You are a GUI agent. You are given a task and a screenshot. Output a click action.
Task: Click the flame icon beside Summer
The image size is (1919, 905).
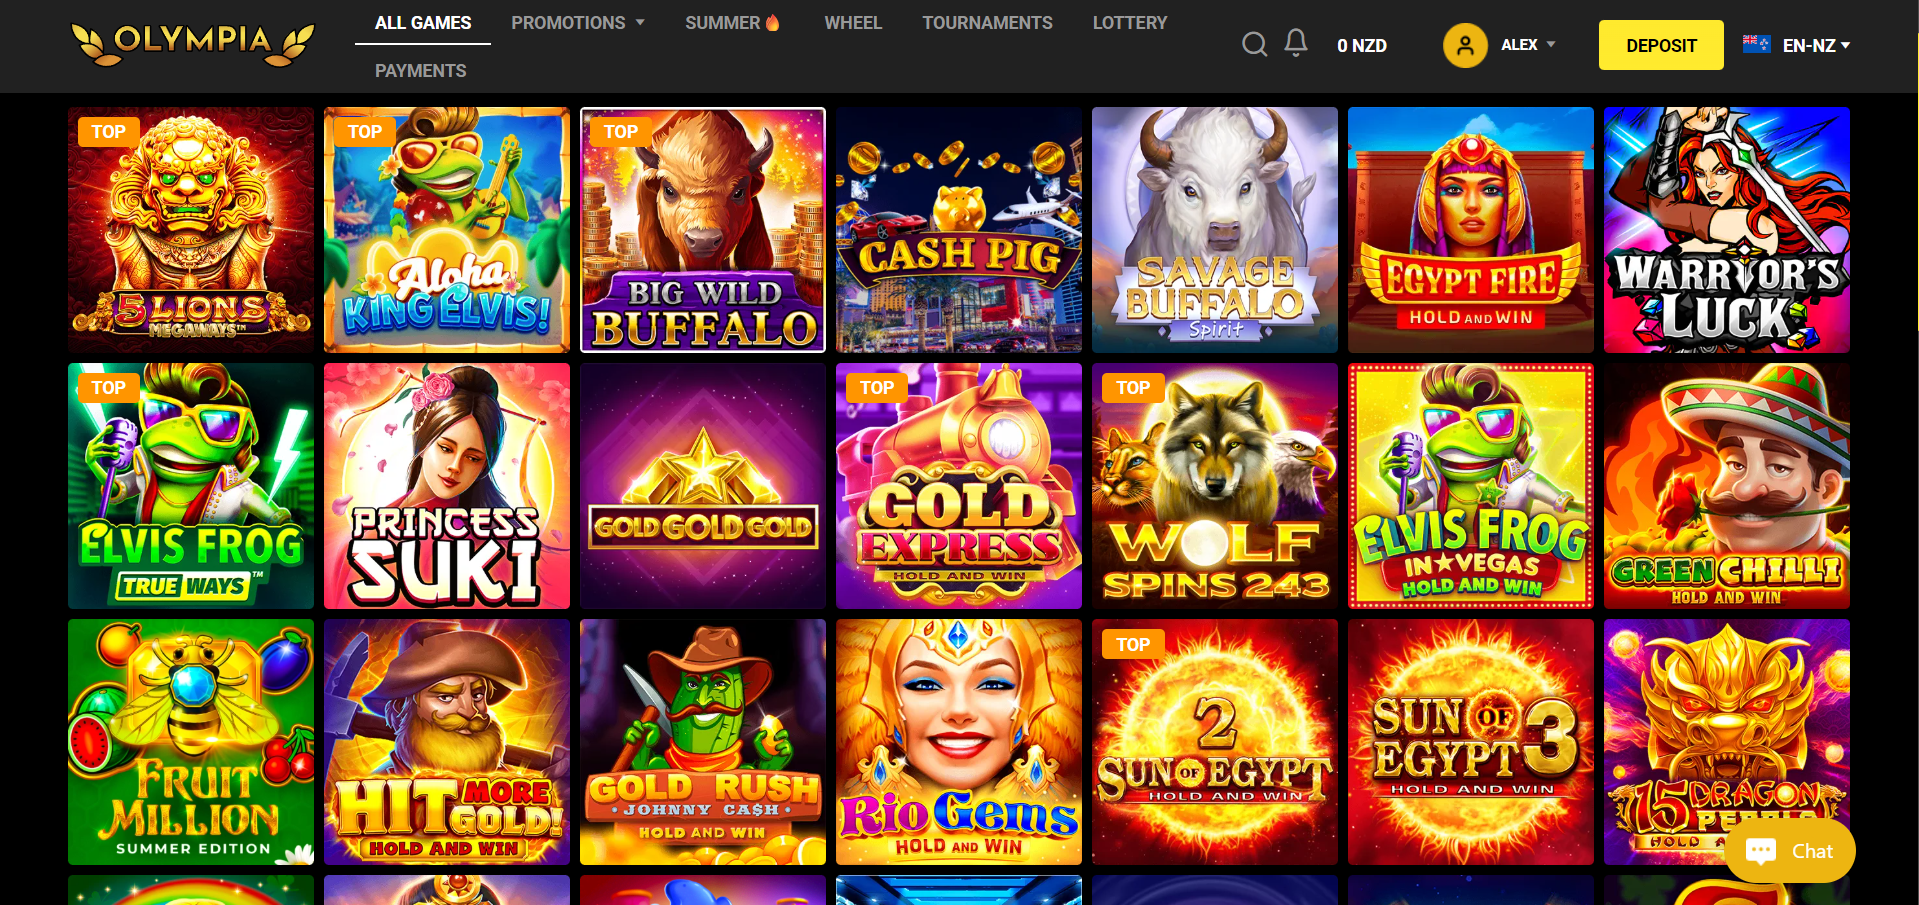[x=773, y=22]
